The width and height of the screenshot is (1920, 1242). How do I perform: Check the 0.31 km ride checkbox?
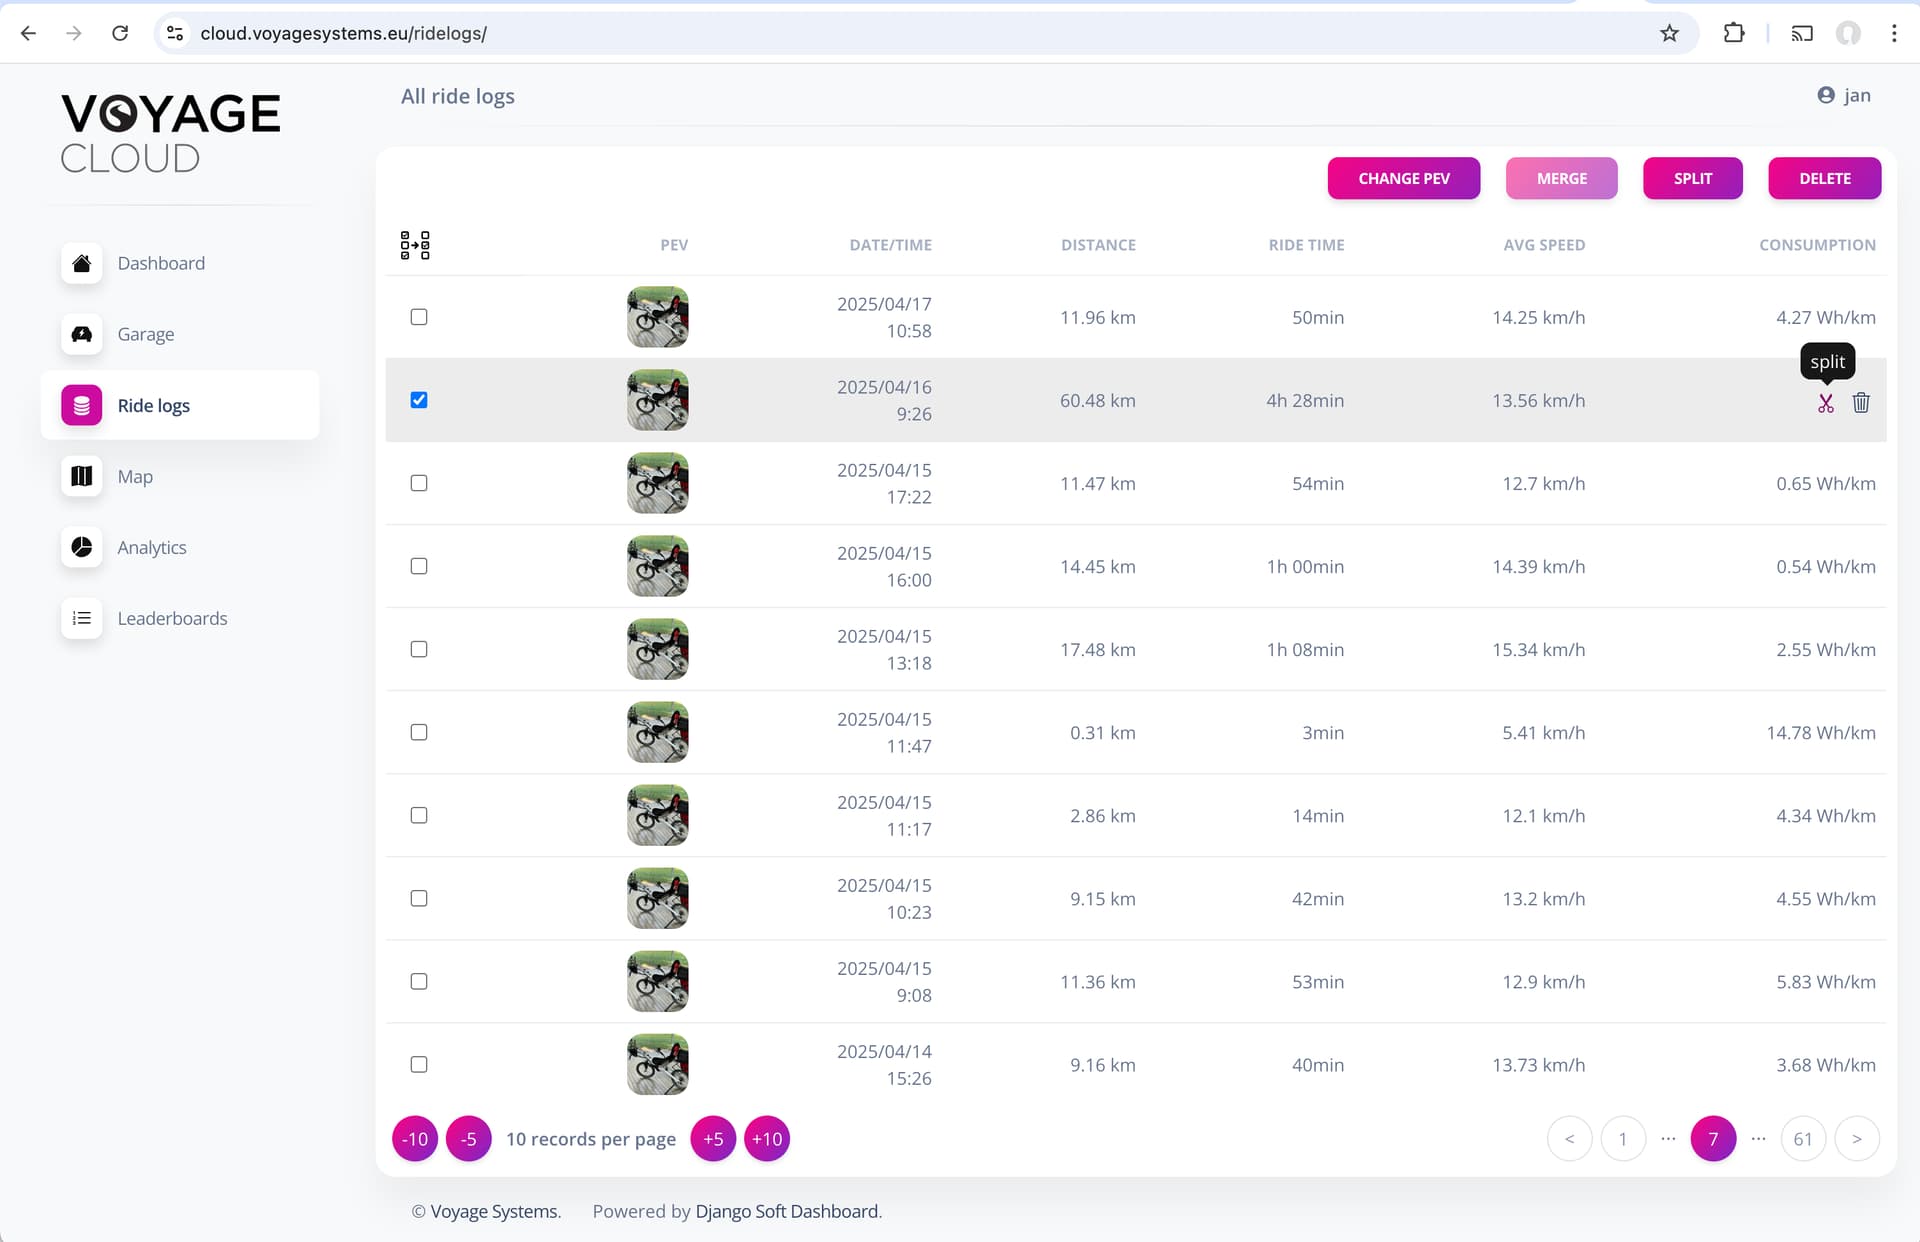coord(419,732)
